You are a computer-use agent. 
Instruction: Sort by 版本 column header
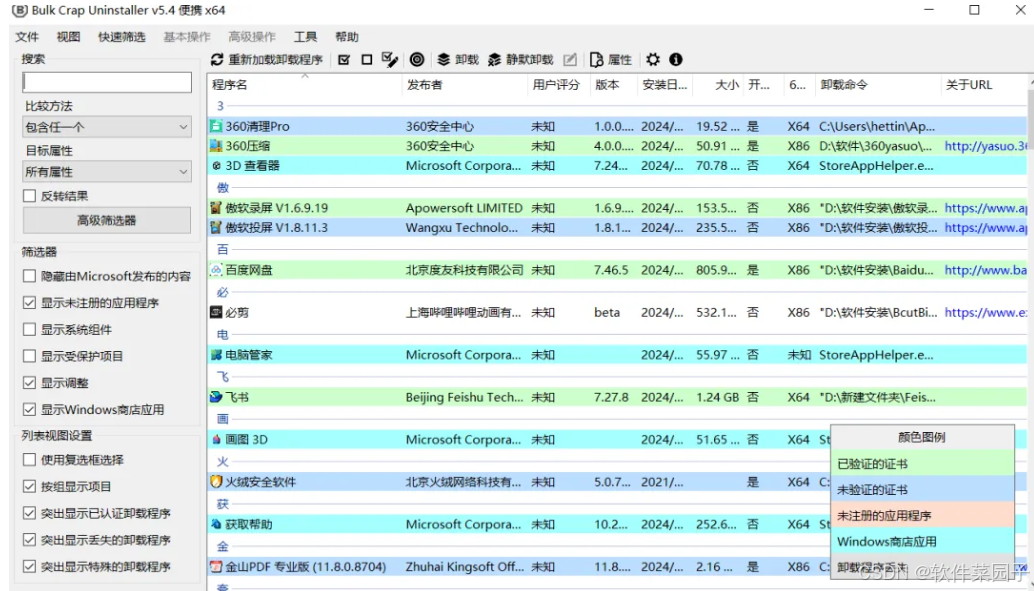point(613,84)
